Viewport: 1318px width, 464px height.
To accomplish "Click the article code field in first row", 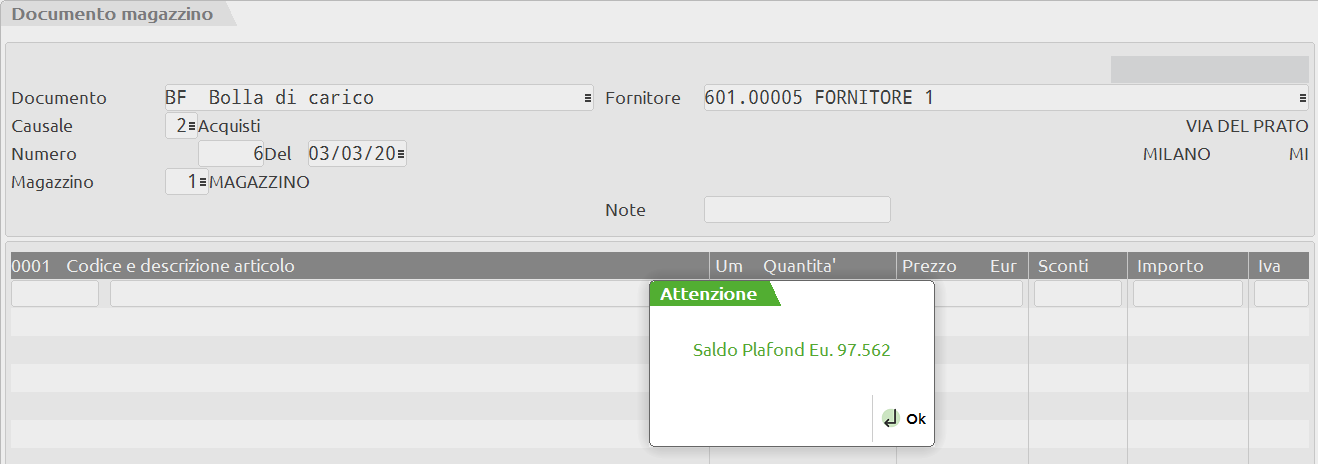I will pyautogui.click(x=55, y=294).
